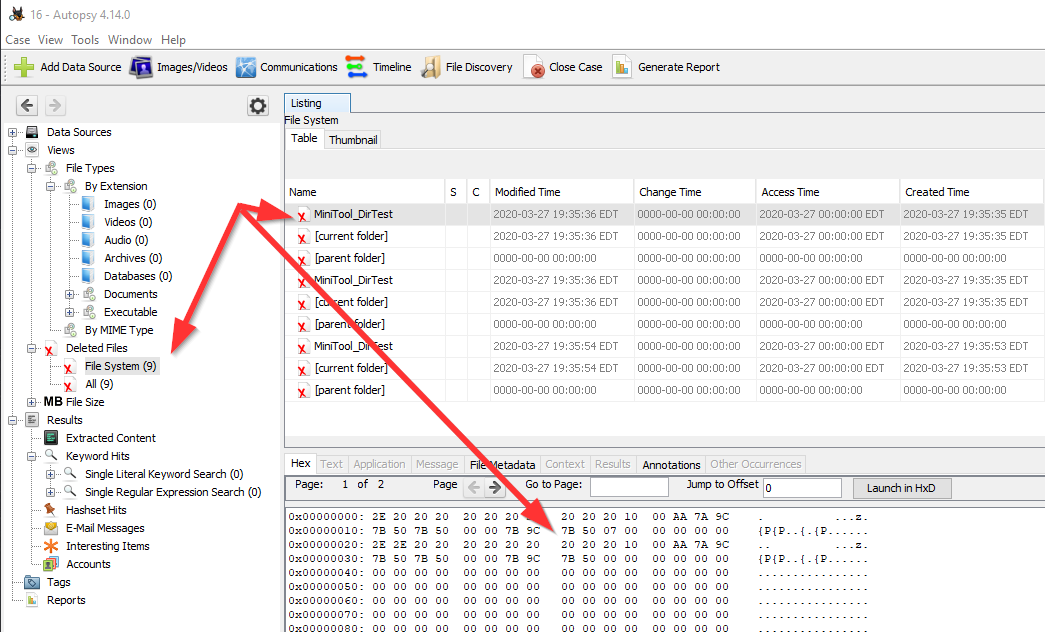1045x632 pixels.
Task: Sort by Access Time column header
Action: click(828, 192)
